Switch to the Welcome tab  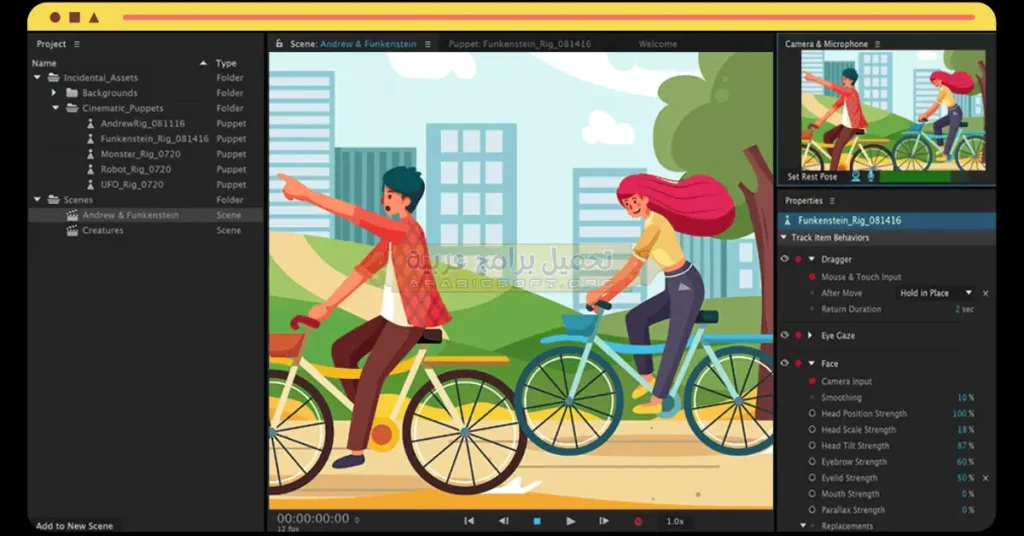658,44
